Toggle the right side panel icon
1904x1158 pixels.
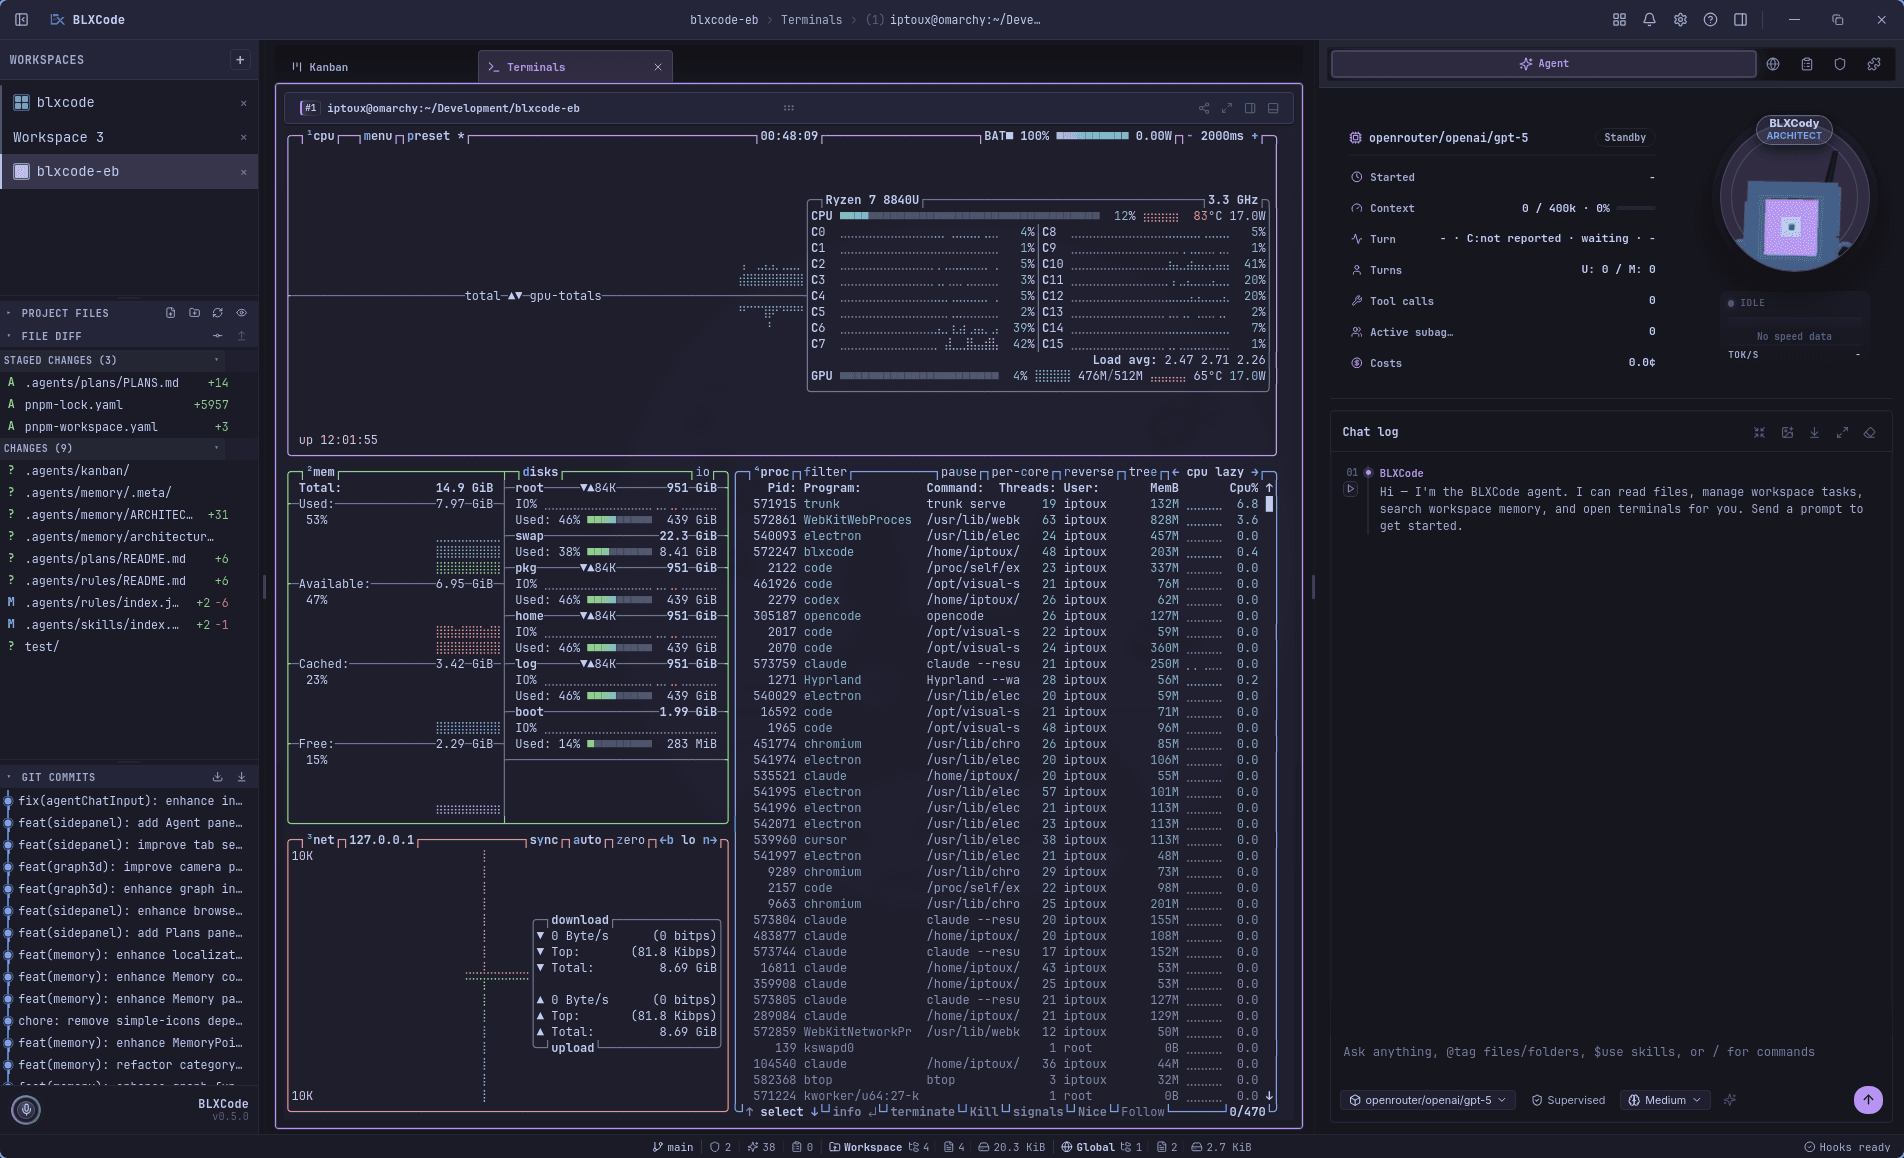tap(1740, 20)
